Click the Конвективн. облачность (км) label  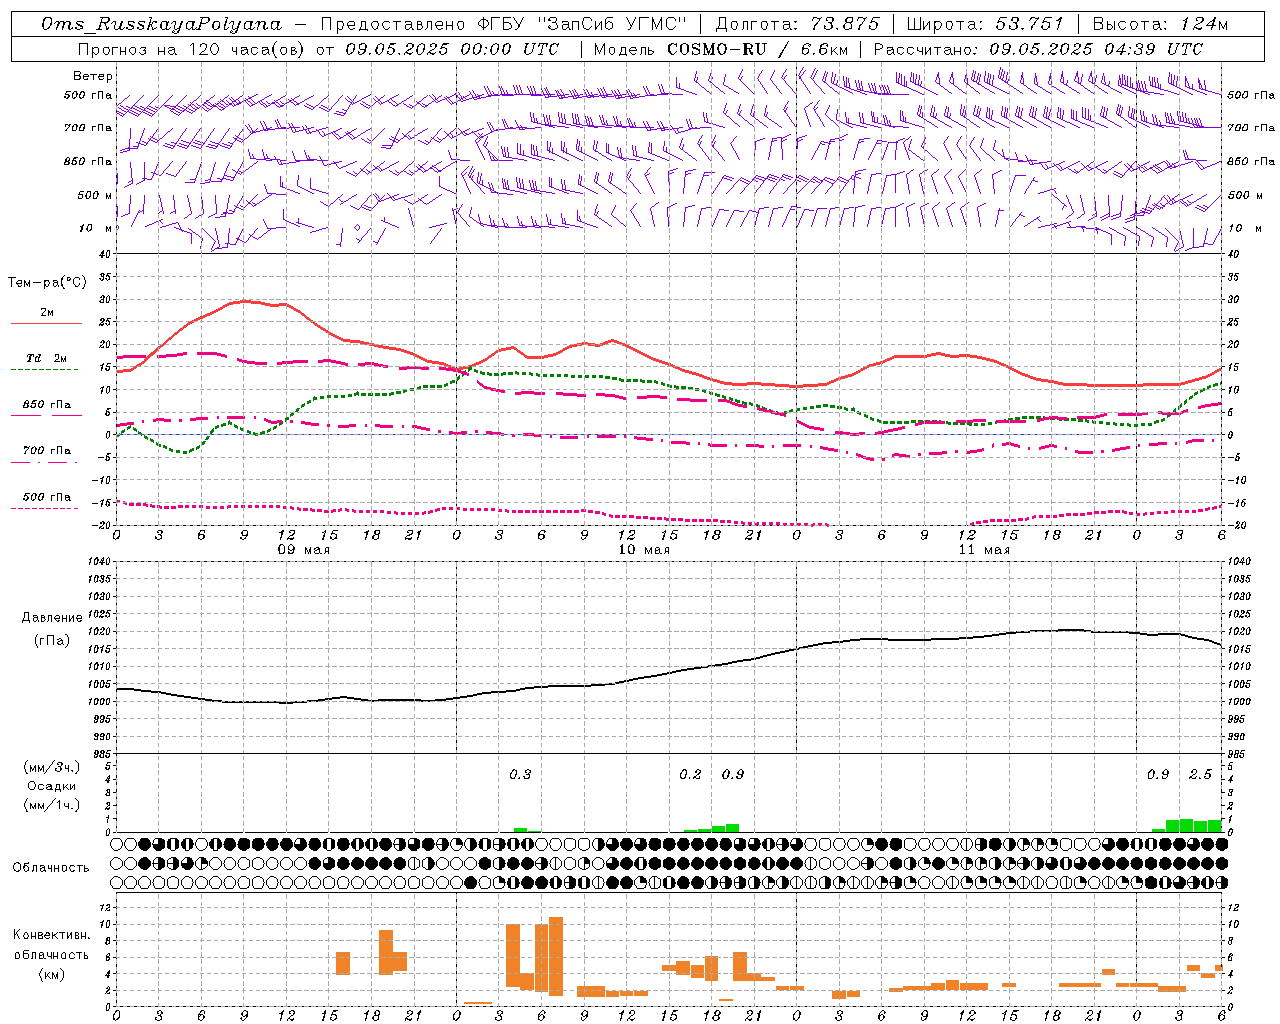[51, 954]
